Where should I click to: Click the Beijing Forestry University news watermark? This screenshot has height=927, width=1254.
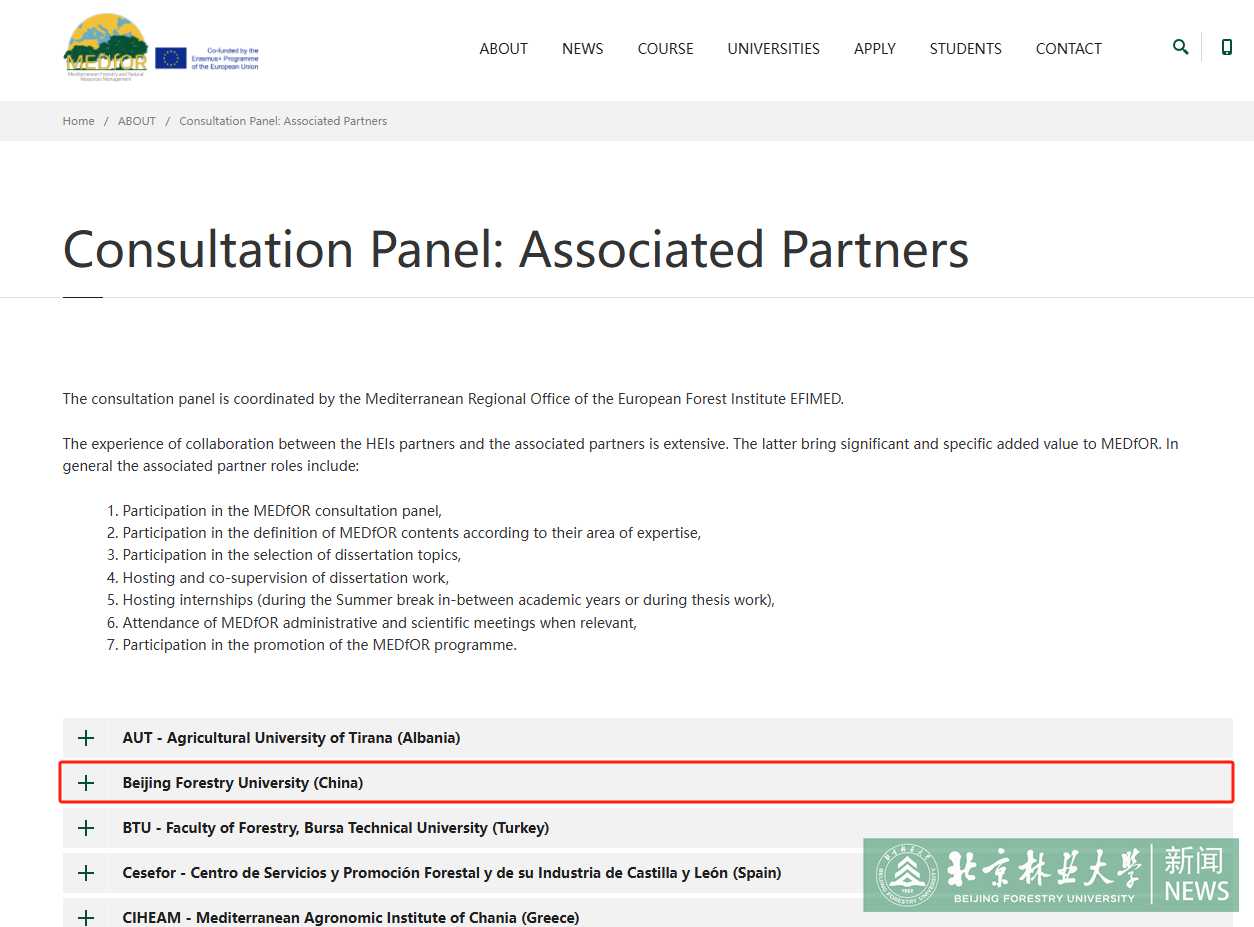tap(1050, 875)
